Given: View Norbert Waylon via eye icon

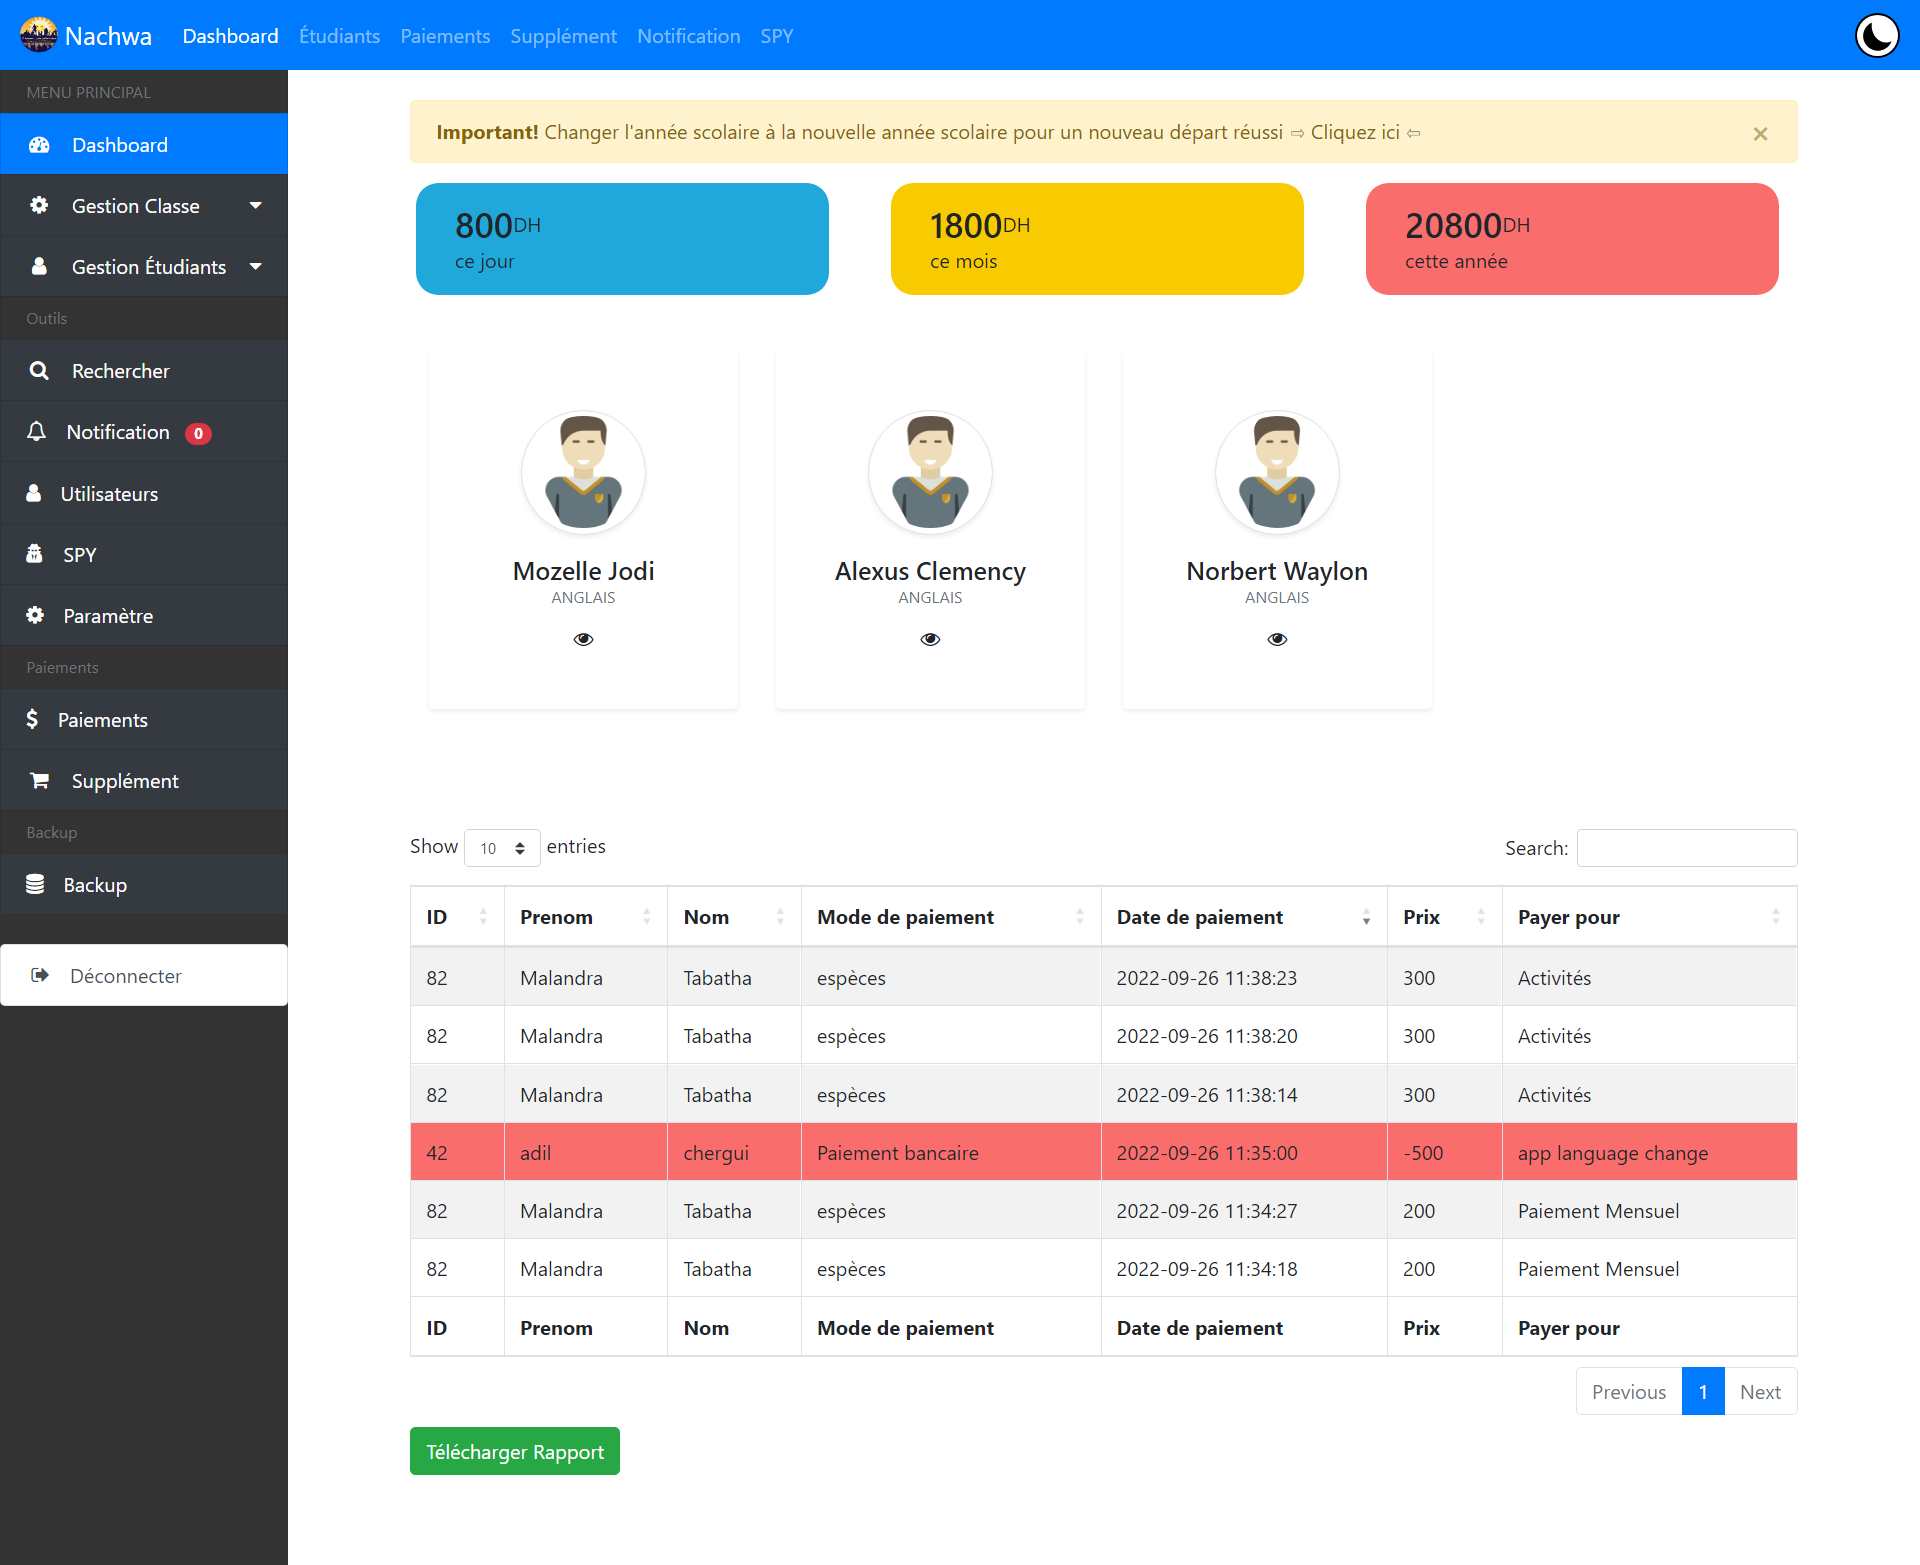Looking at the screenshot, I should (1277, 639).
